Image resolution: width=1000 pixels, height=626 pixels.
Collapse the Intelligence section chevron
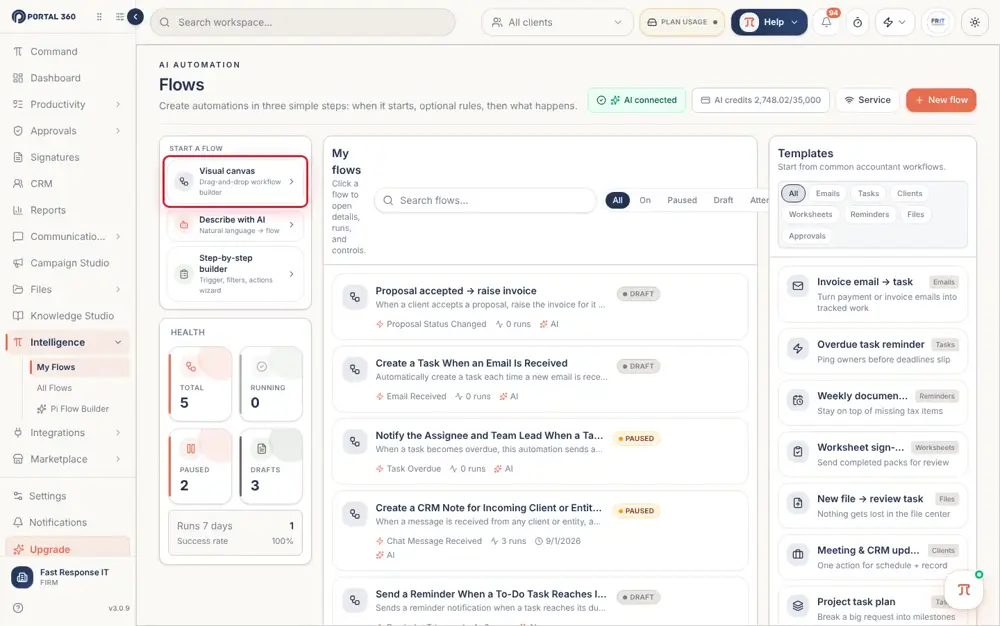pos(118,342)
